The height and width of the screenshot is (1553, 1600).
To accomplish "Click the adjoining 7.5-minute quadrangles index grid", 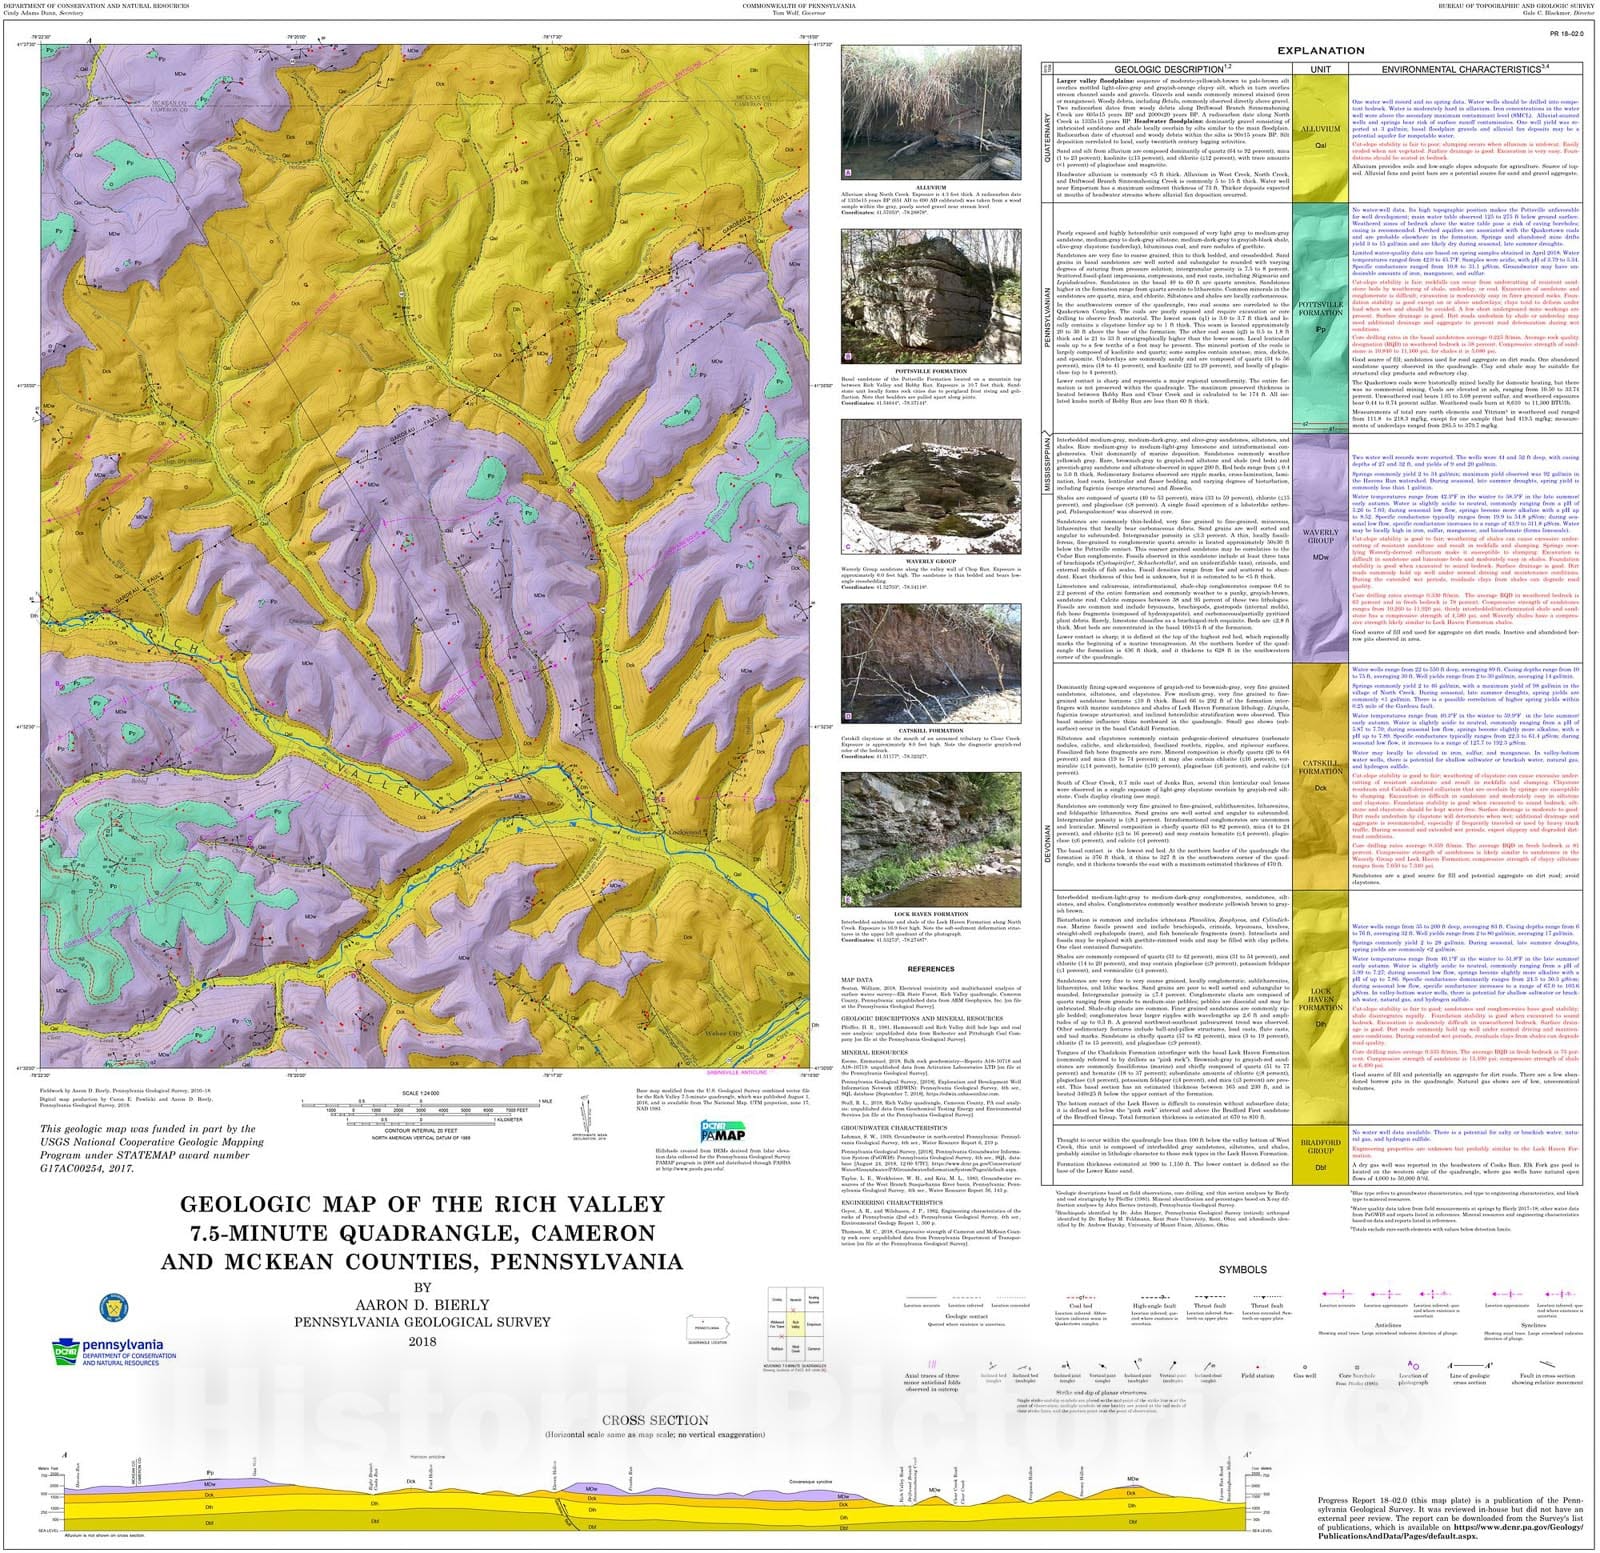I will point(794,1323).
